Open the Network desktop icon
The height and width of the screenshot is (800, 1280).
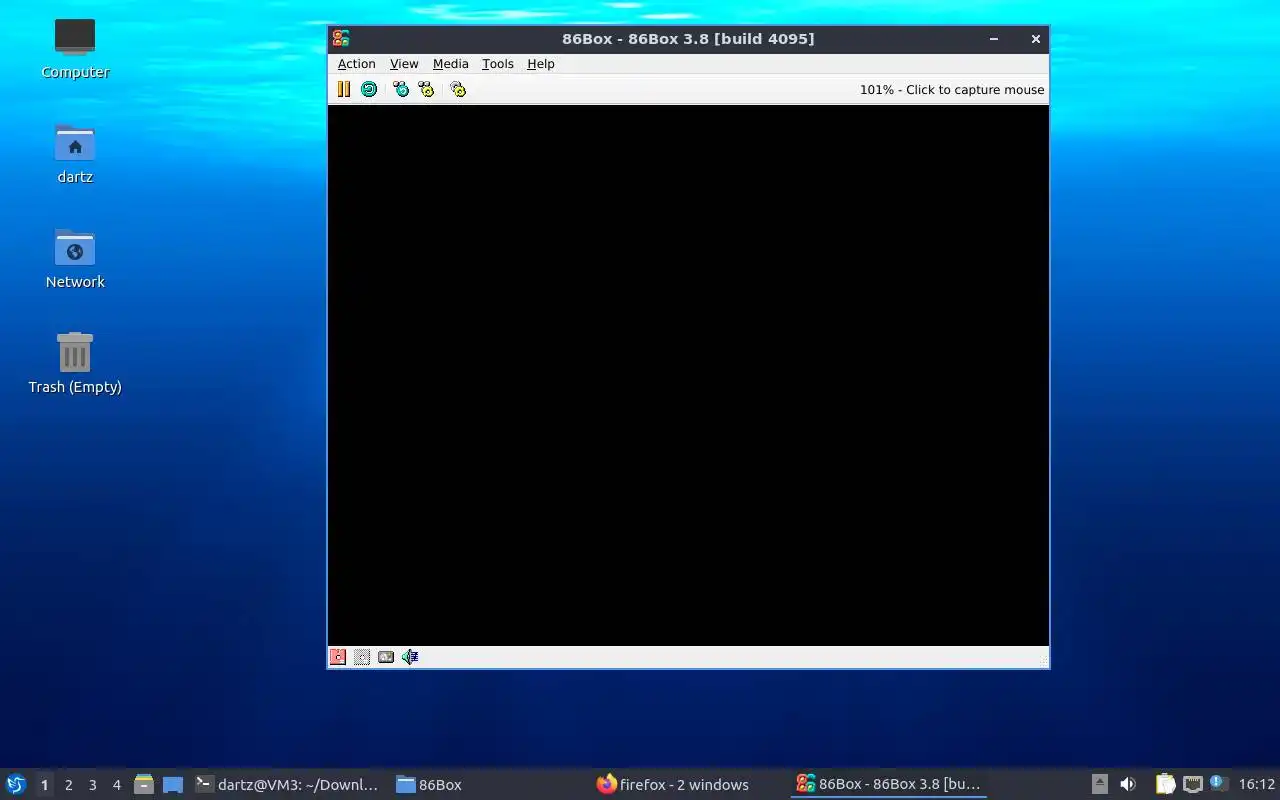click(x=75, y=258)
